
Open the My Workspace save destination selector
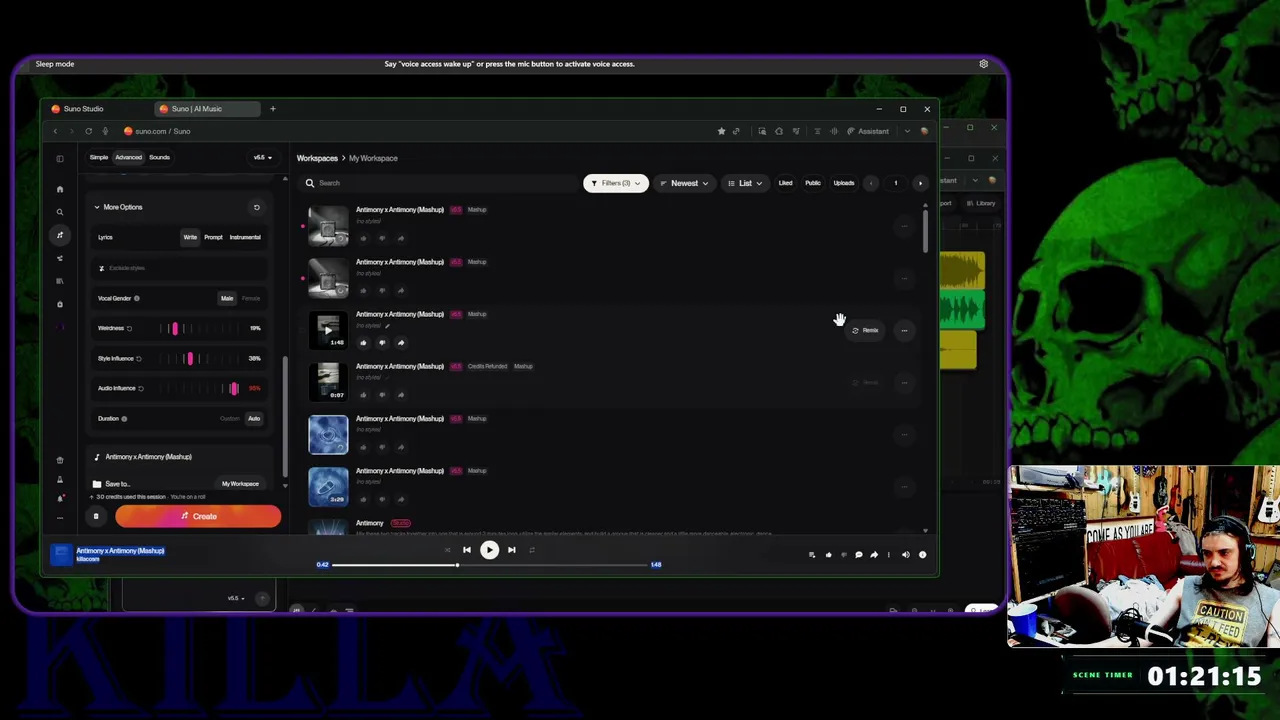point(240,484)
